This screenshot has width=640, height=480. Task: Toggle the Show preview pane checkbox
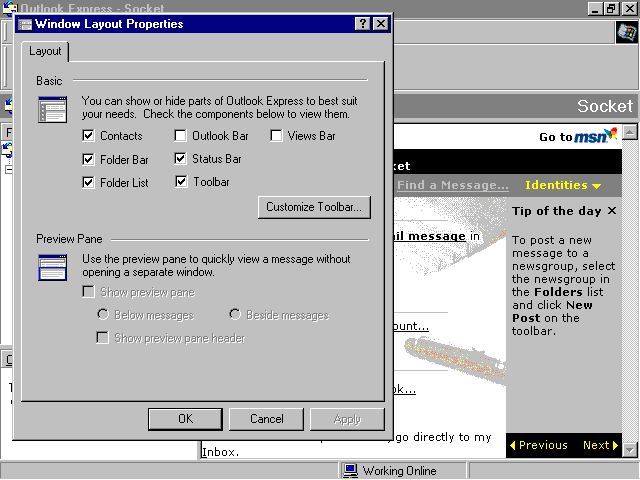pos(89,292)
